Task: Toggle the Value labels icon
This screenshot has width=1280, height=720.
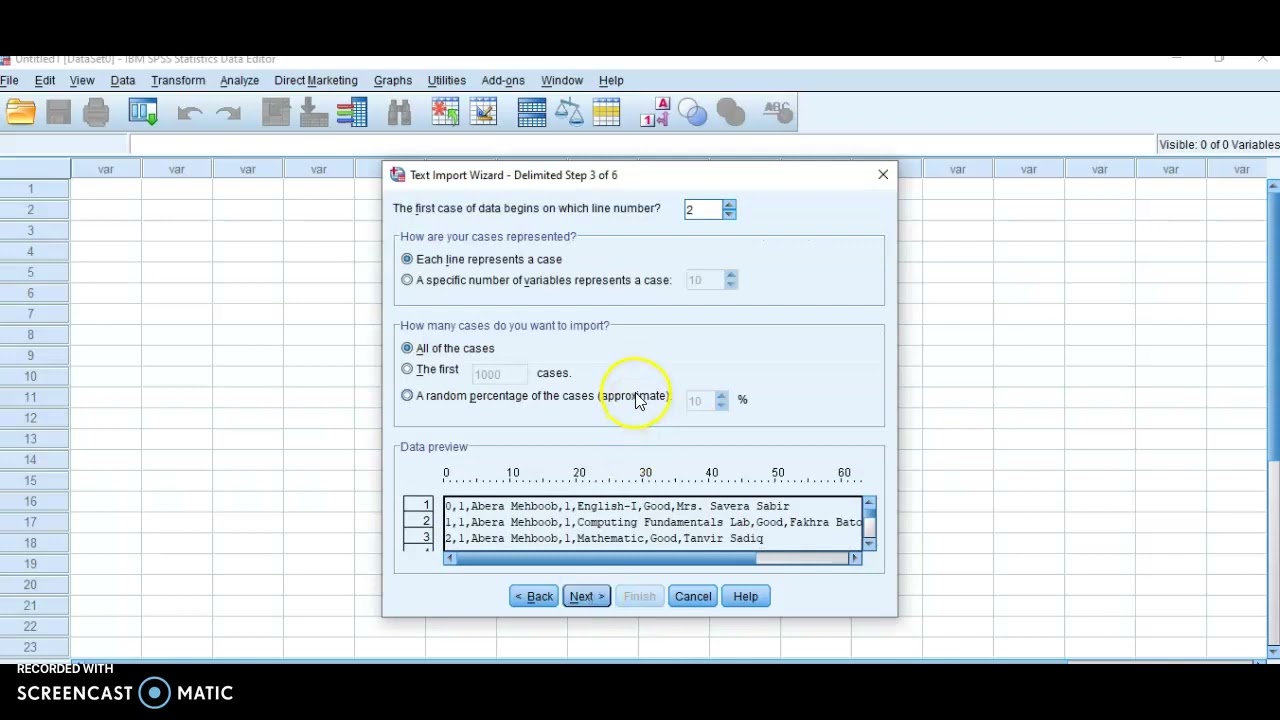Action: click(655, 112)
